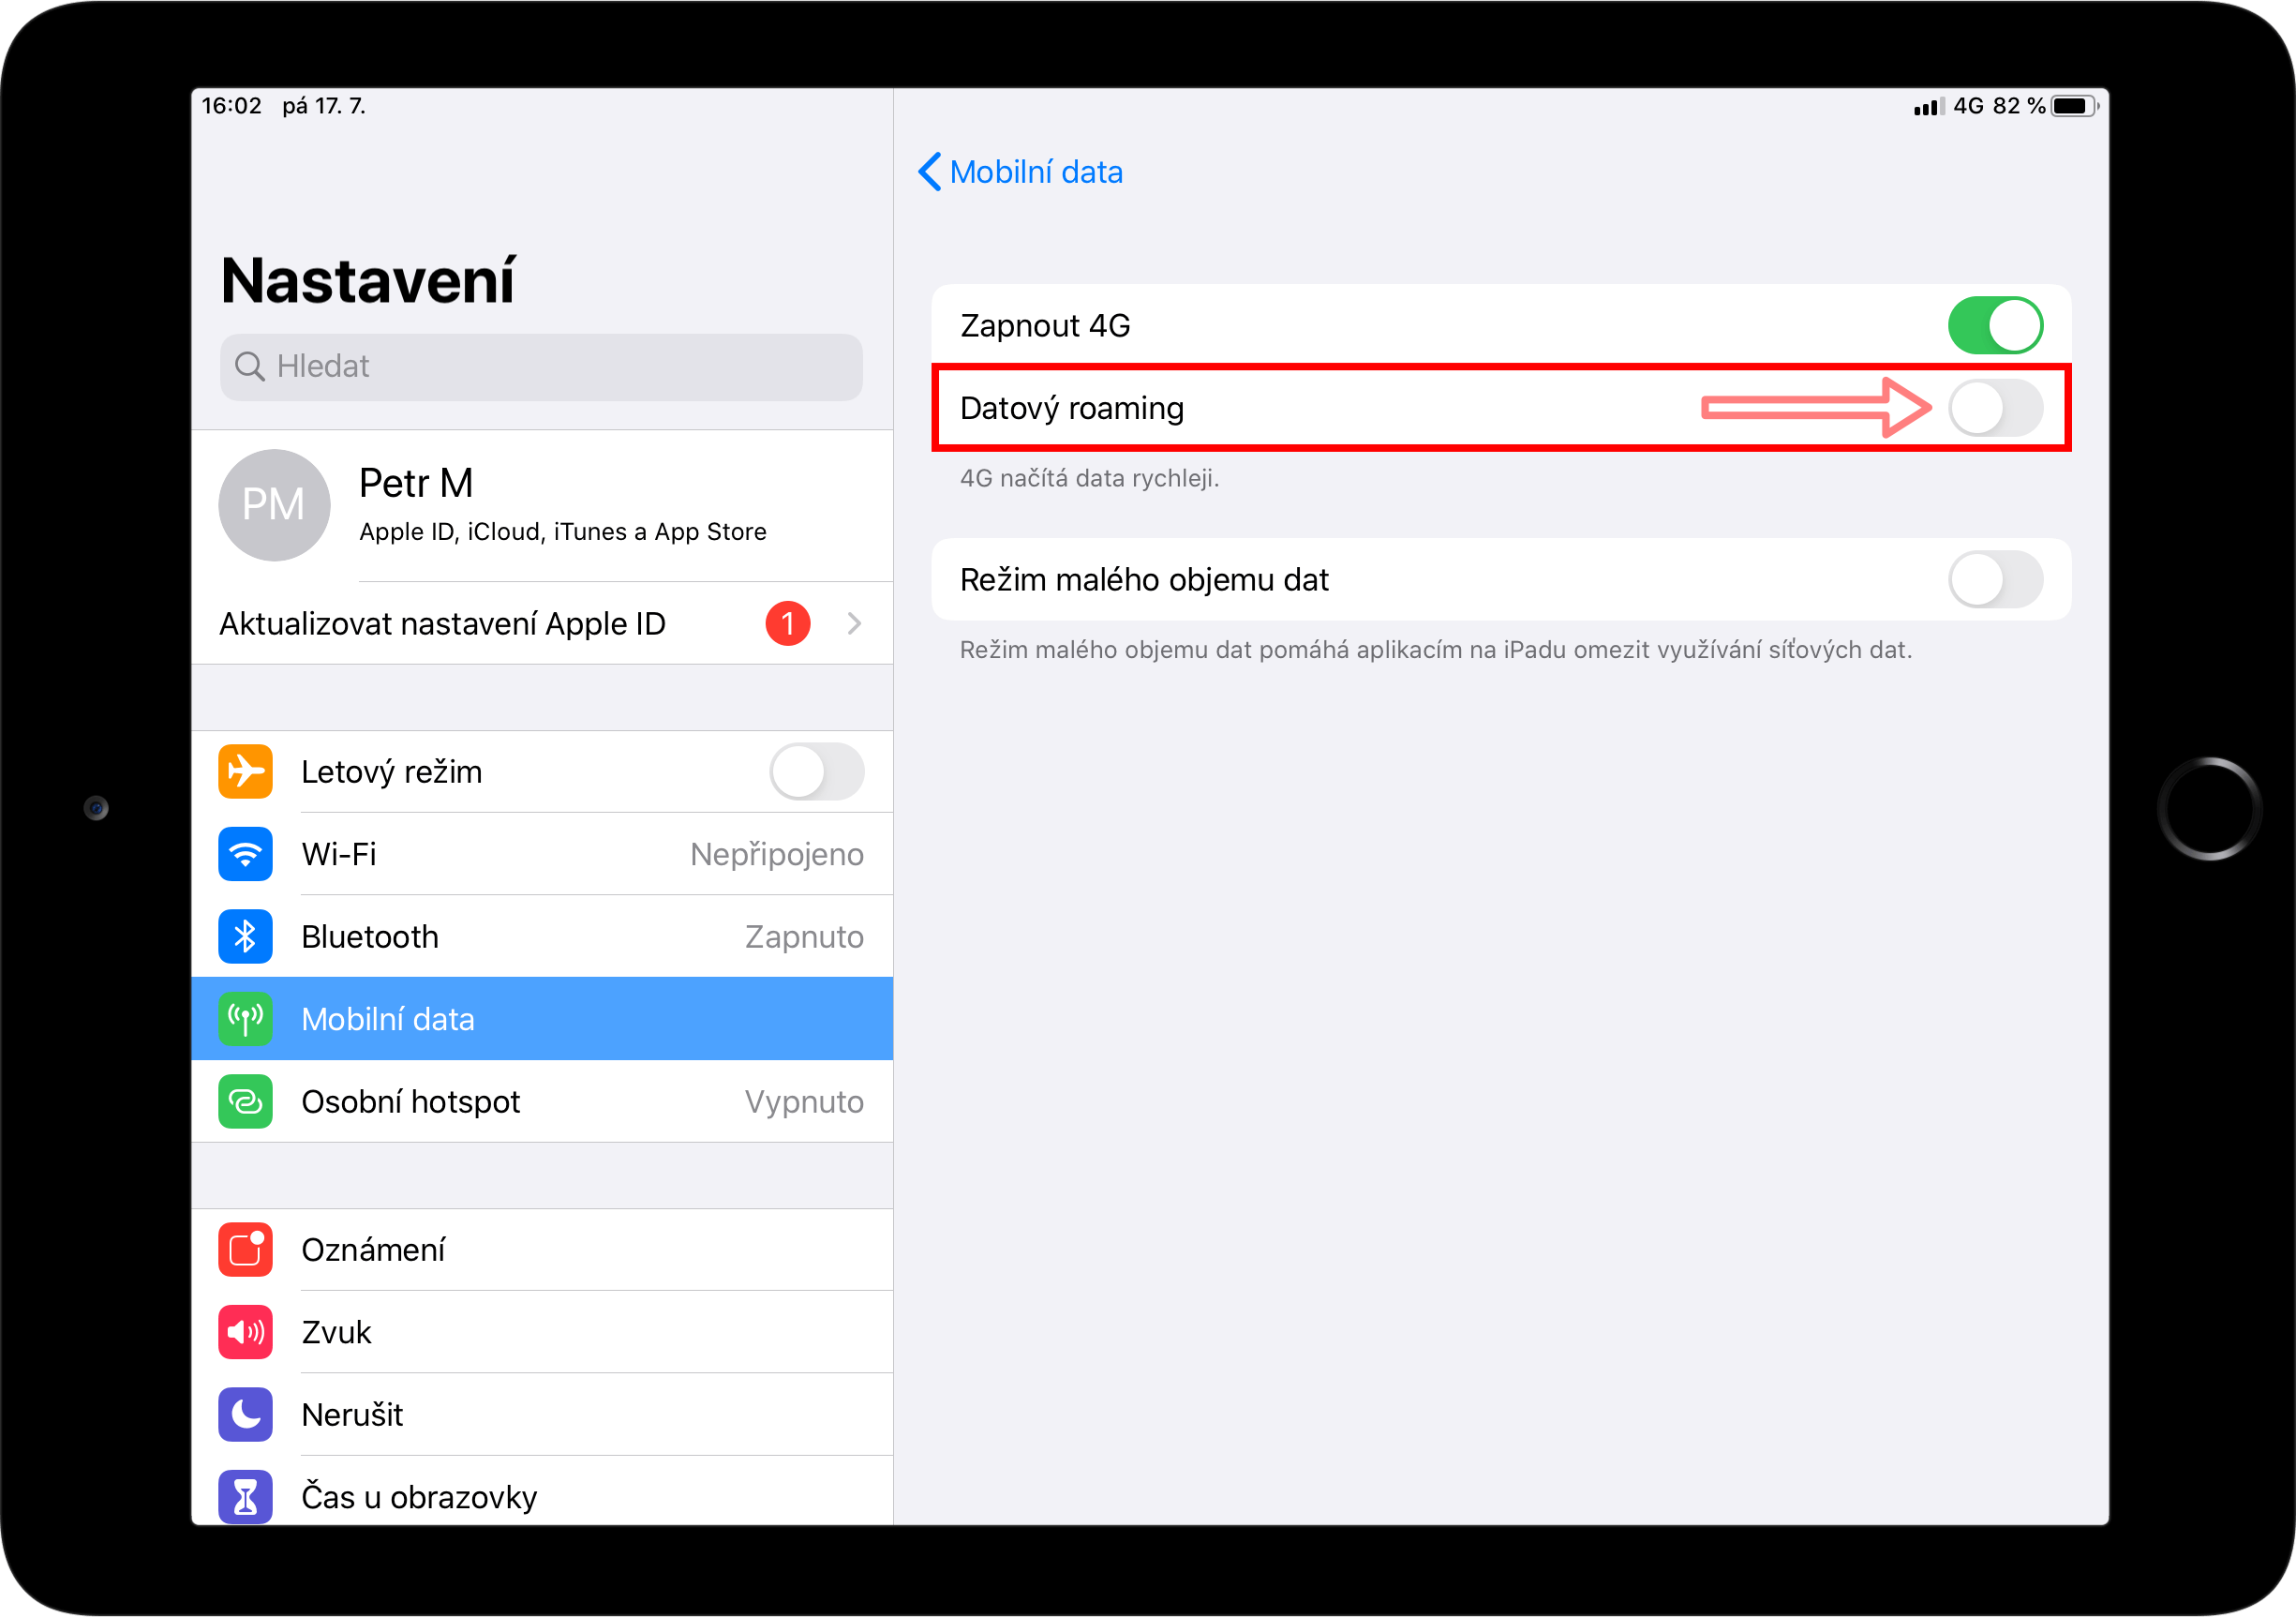Open the chevron next to Aktualizovat nastavení Apple ID
2296x1617 pixels.
[x=854, y=624]
